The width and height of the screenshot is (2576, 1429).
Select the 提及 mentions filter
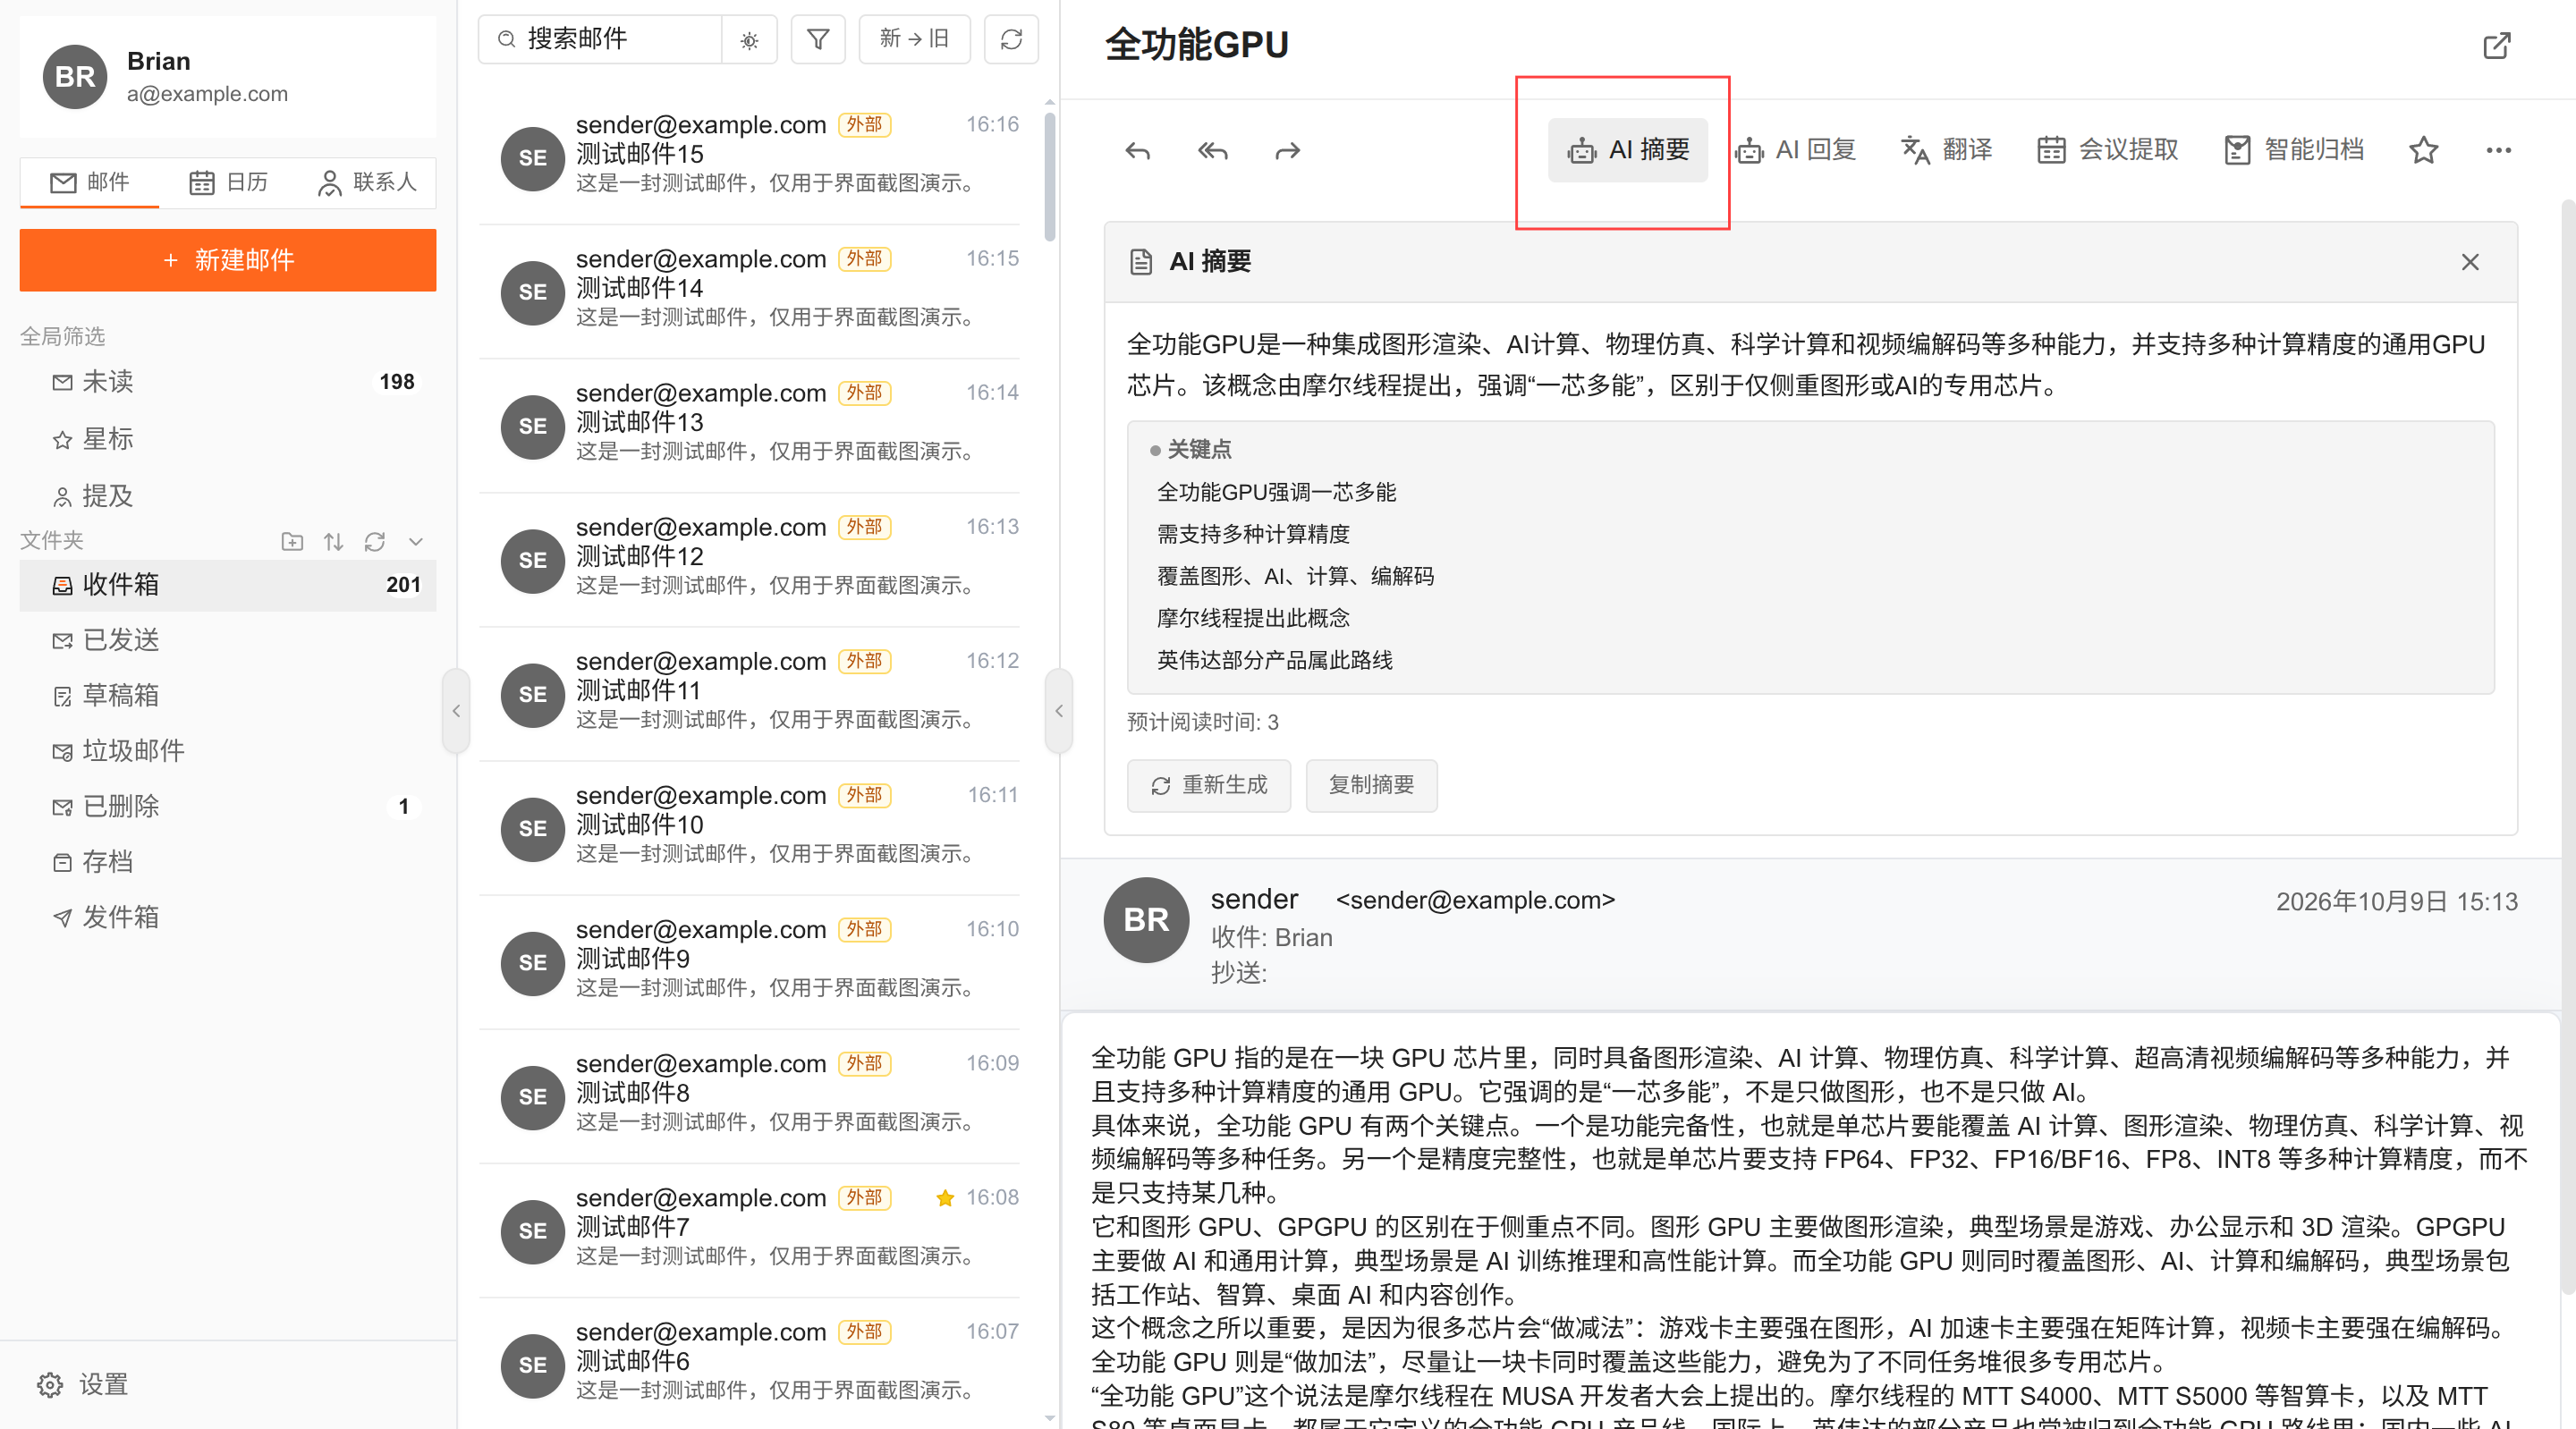[x=228, y=496]
